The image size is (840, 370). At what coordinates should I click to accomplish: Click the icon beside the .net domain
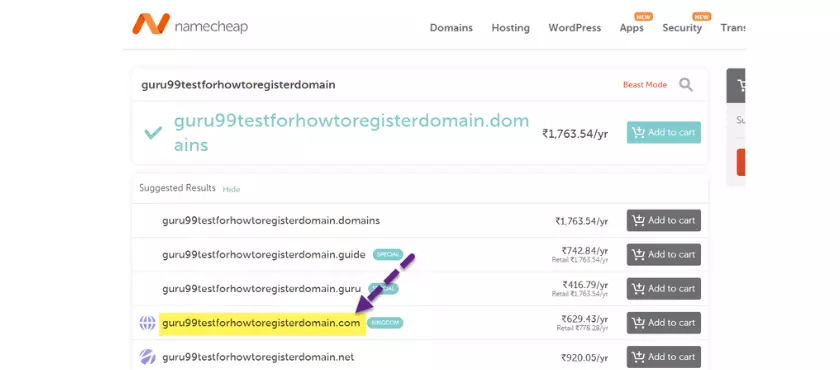[x=147, y=357]
